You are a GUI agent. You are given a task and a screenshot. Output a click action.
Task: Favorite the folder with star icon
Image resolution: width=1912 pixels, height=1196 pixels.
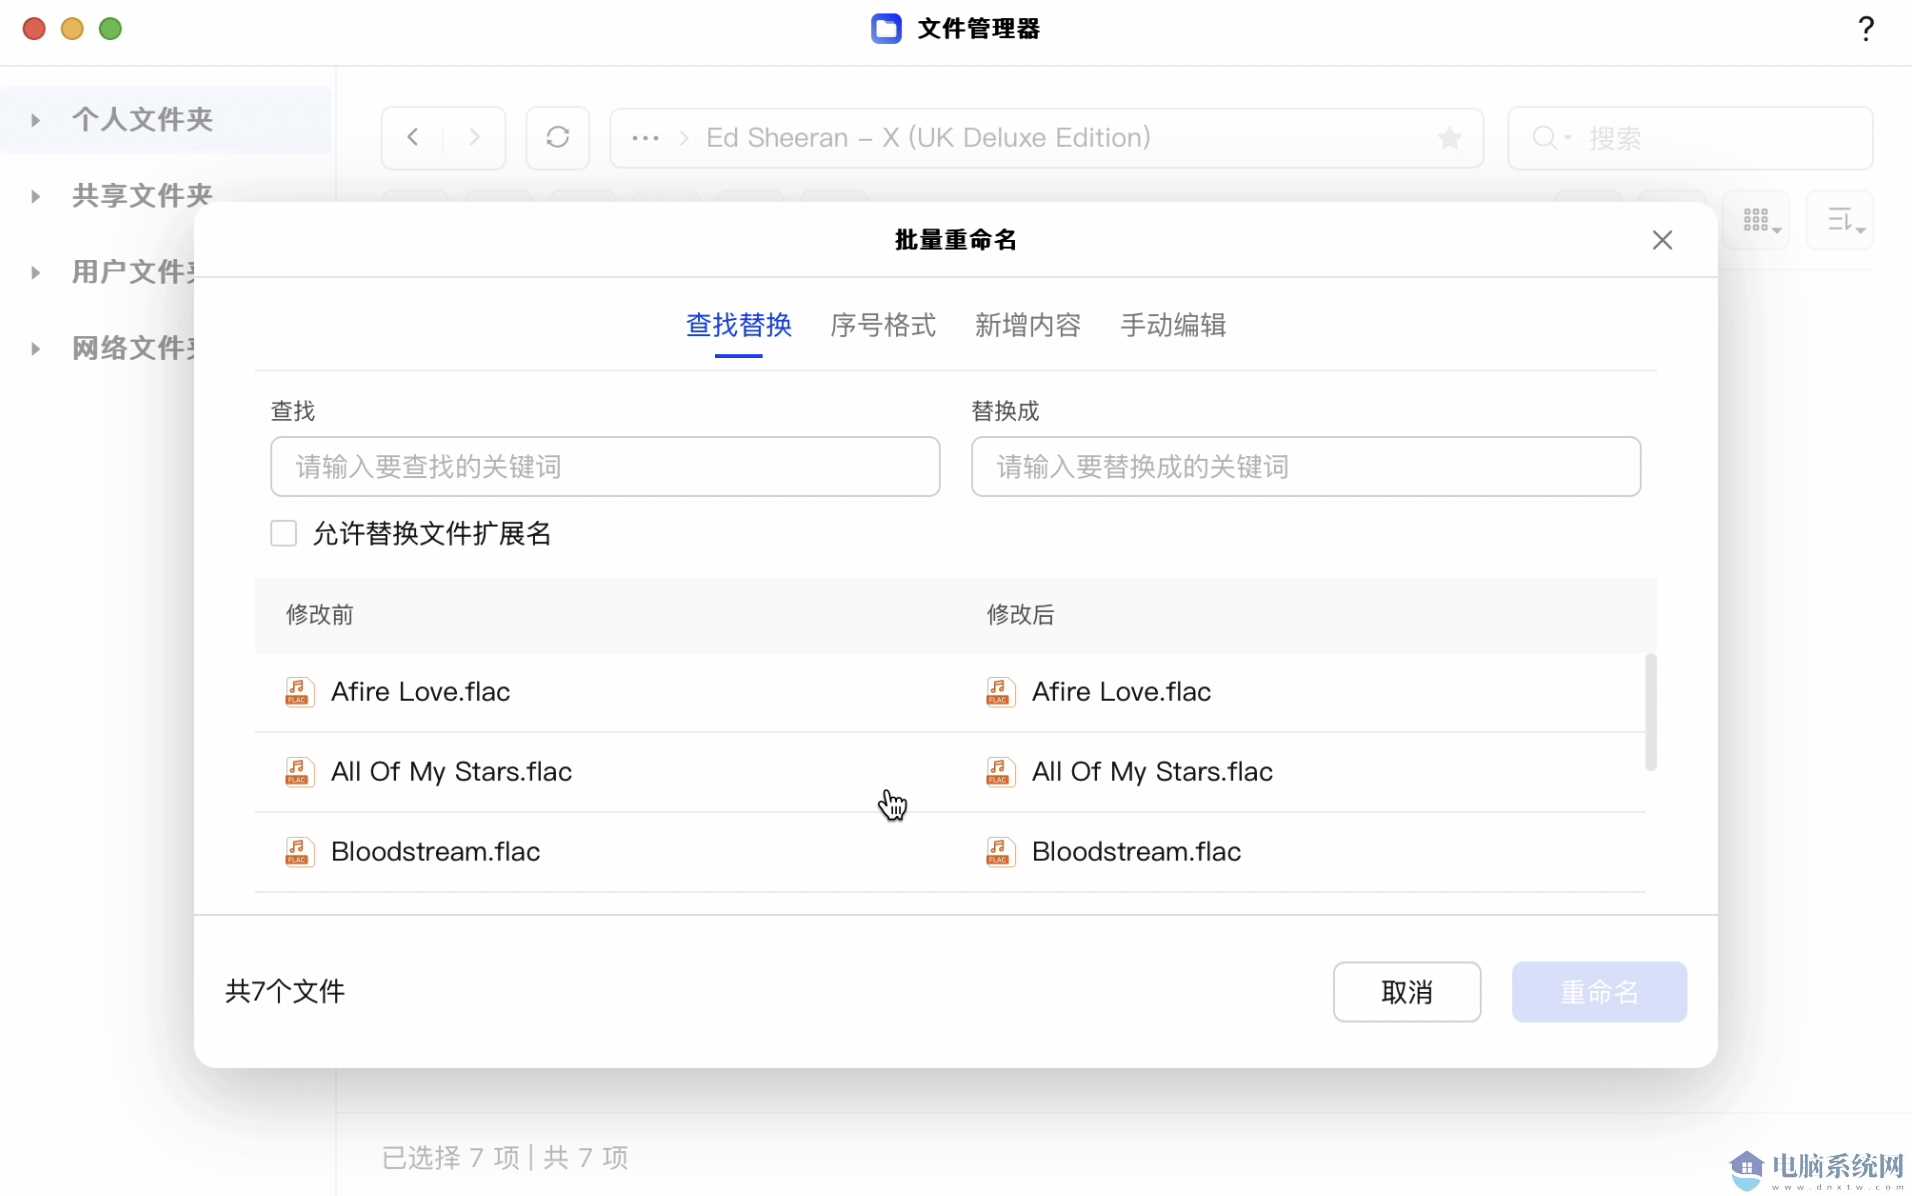coord(1449,138)
